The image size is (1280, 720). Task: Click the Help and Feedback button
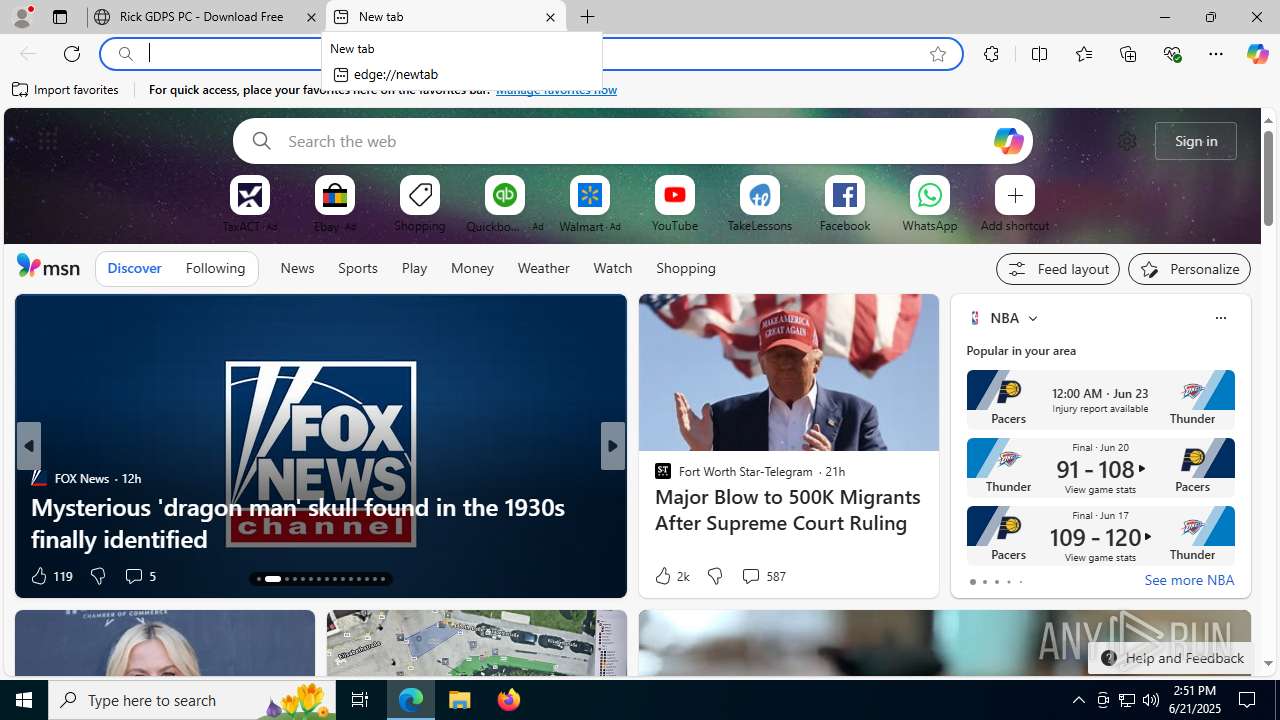pos(1171,658)
